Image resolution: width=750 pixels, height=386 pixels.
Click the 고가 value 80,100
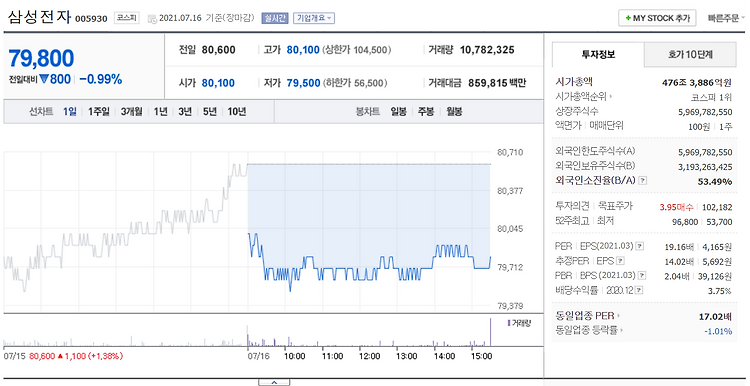(x=303, y=49)
